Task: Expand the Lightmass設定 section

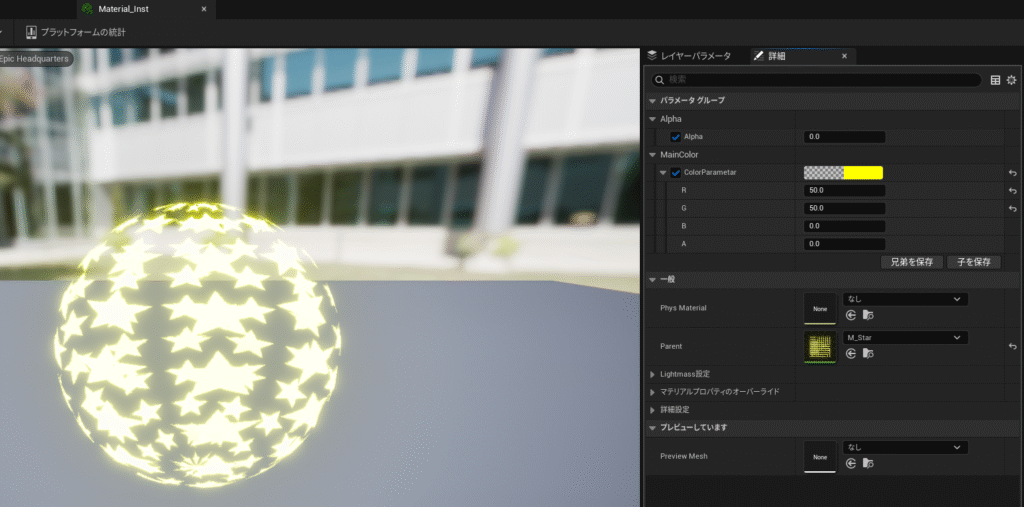Action: [652, 374]
